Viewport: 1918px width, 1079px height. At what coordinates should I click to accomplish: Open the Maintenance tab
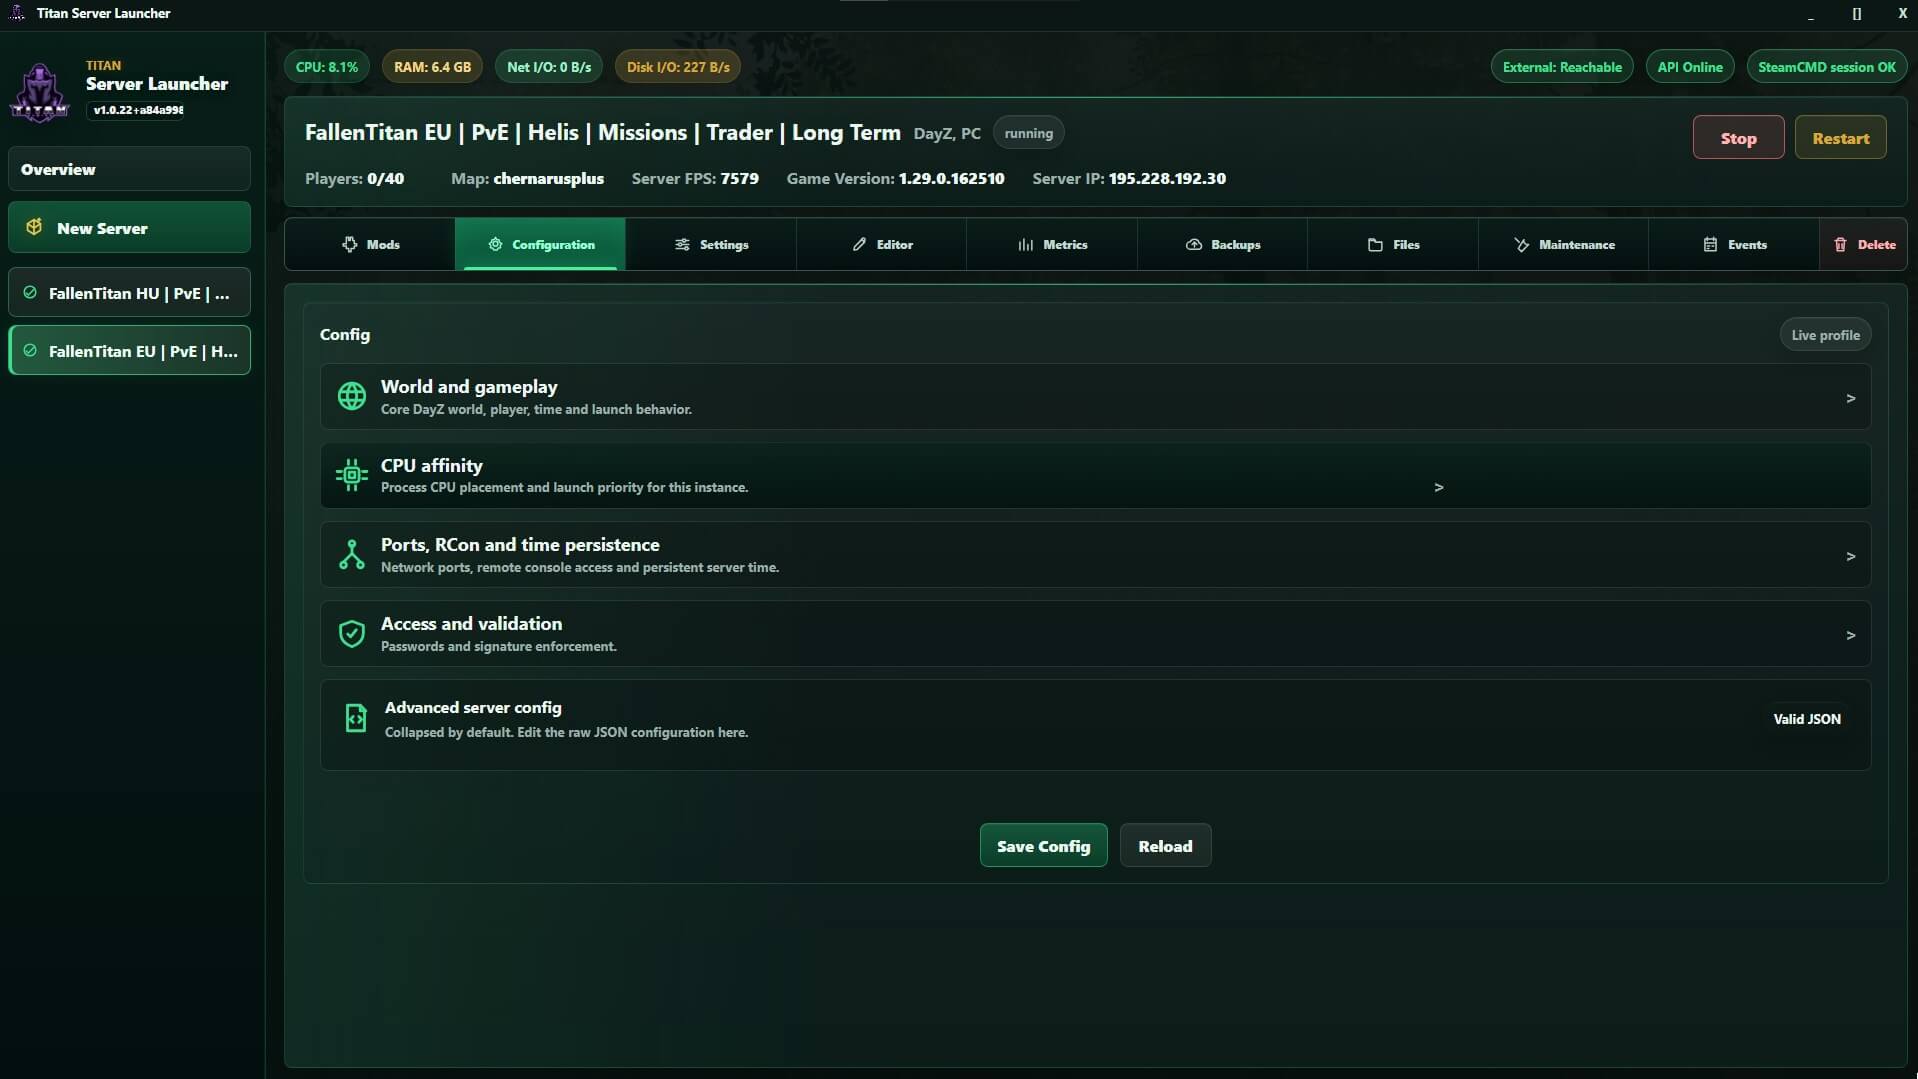click(x=1563, y=244)
